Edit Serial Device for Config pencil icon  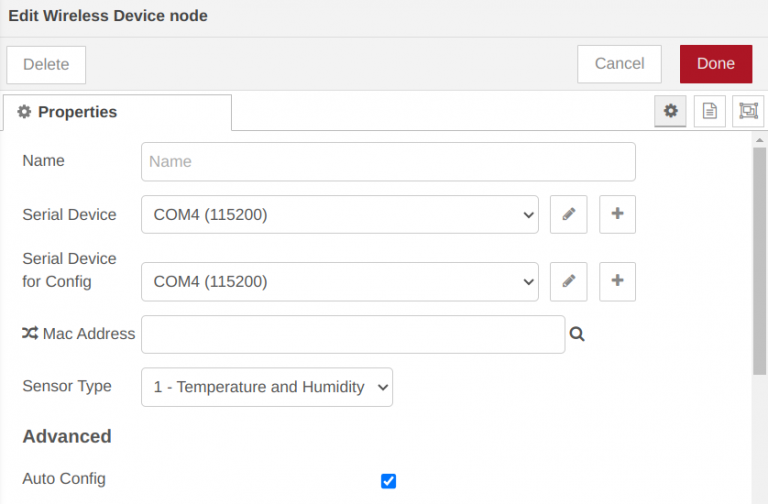[x=568, y=282]
